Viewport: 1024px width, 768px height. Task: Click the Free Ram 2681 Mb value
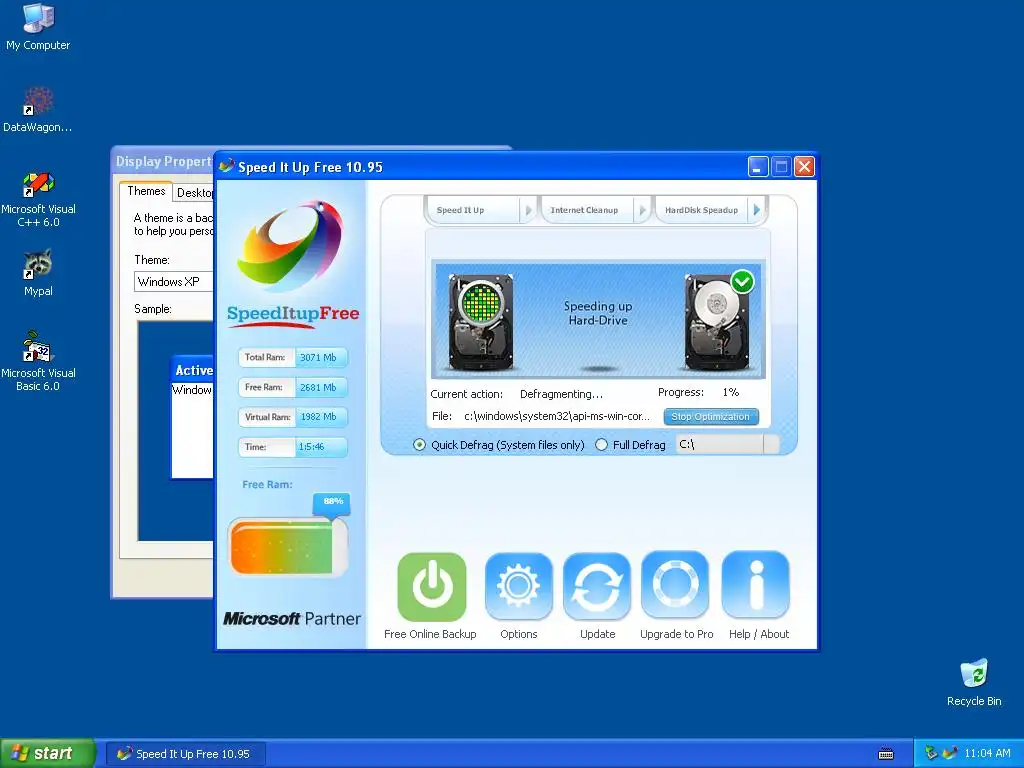pyautogui.click(x=318, y=387)
